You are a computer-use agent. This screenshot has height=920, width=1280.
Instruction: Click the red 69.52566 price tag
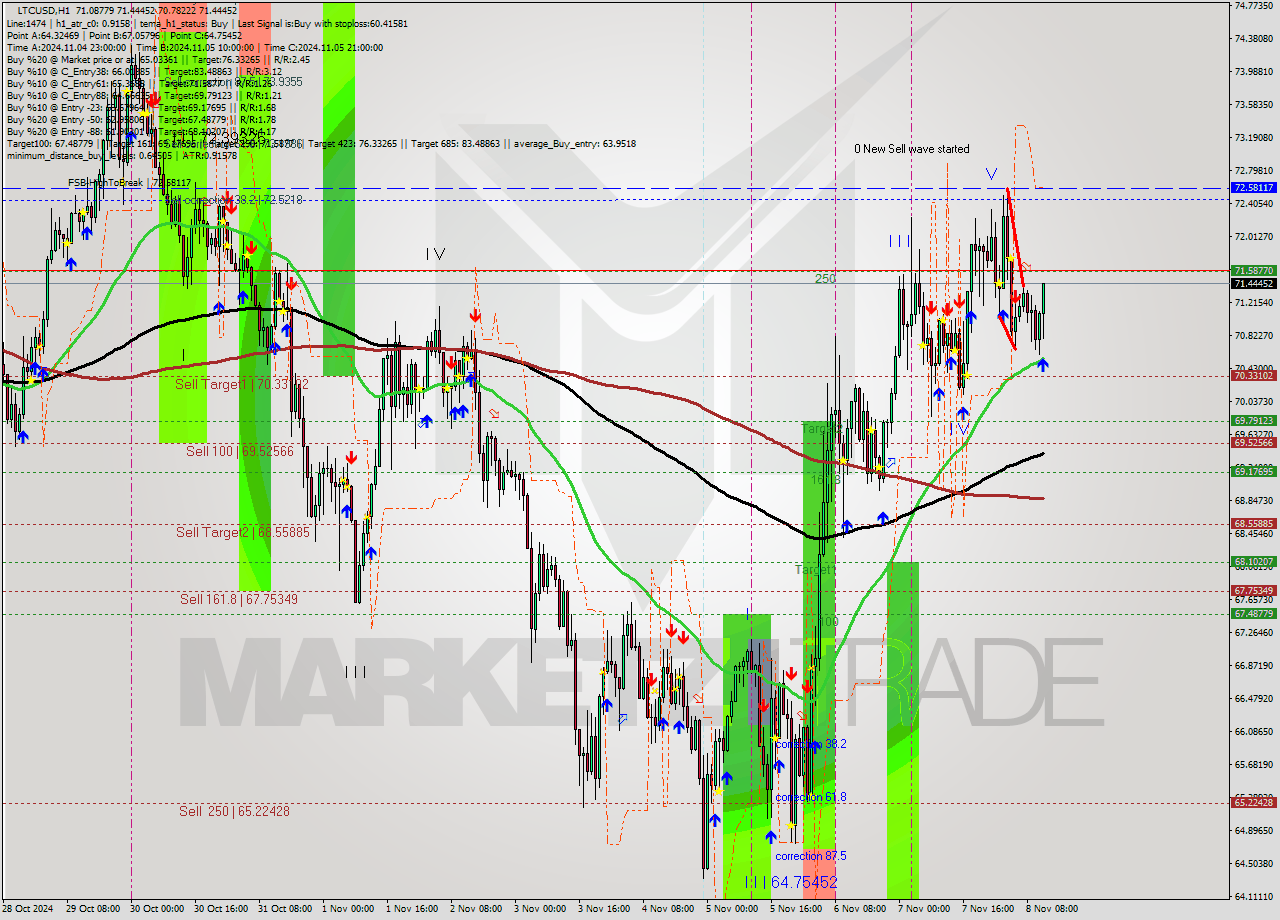click(x=1254, y=442)
